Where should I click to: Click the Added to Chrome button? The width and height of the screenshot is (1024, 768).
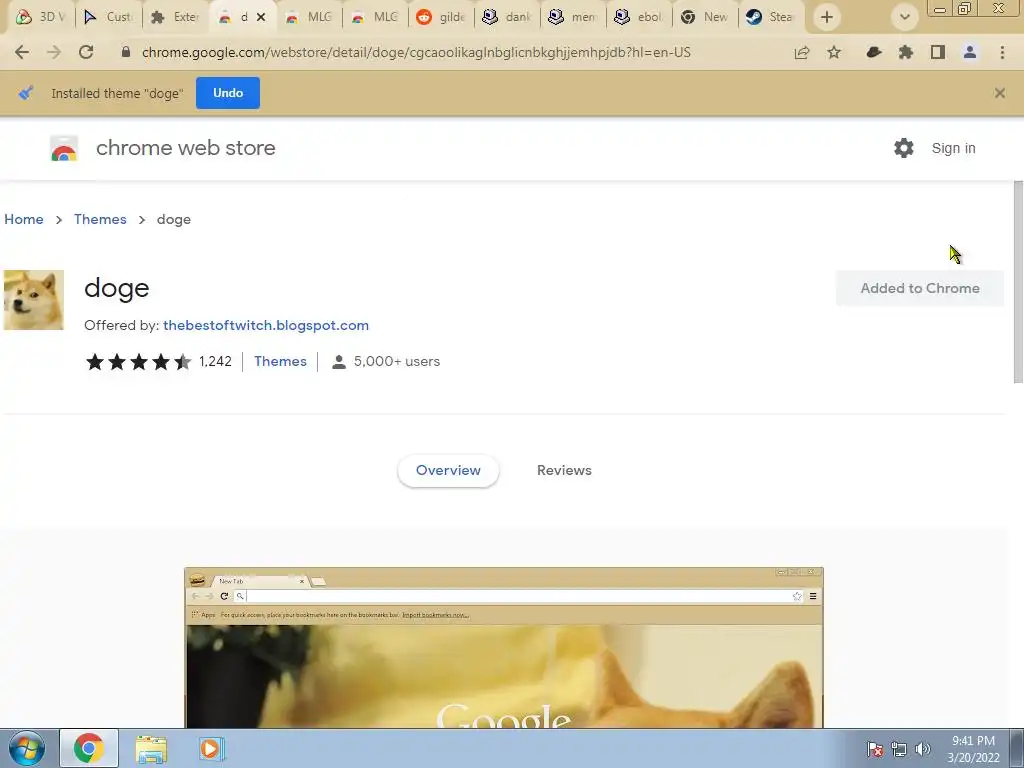pyautogui.click(x=920, y=288)
